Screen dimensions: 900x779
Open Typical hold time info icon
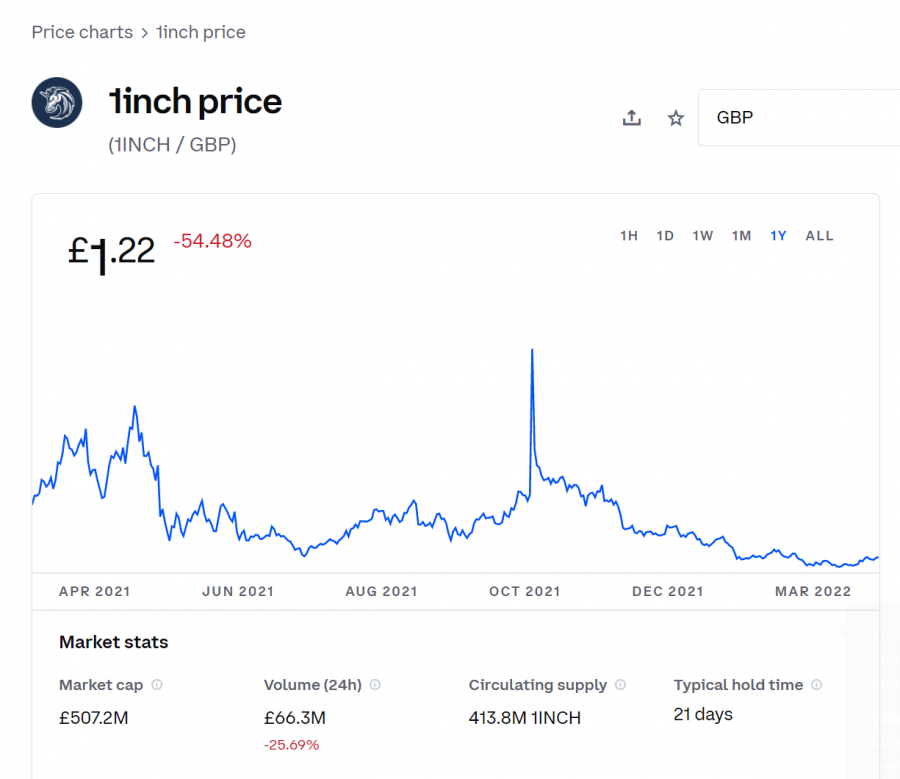click(x=817, y=684)
